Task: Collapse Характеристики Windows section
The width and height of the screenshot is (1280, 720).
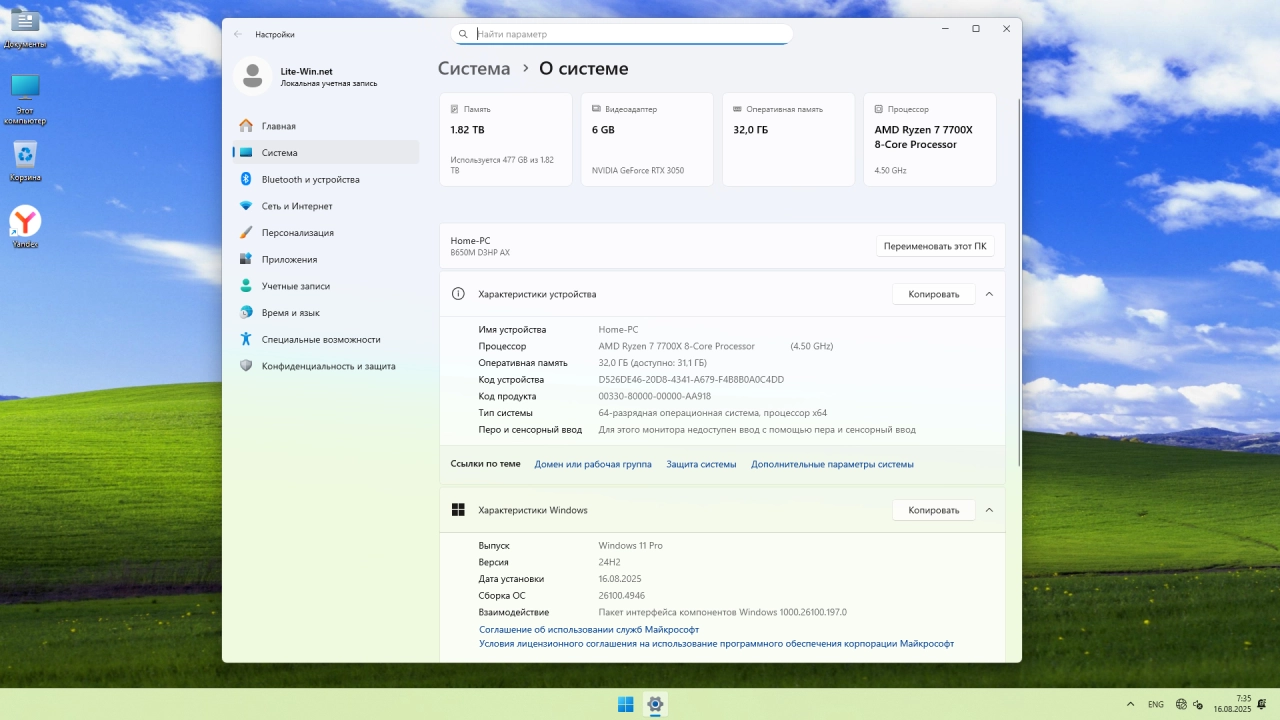Action: (989, 510)
